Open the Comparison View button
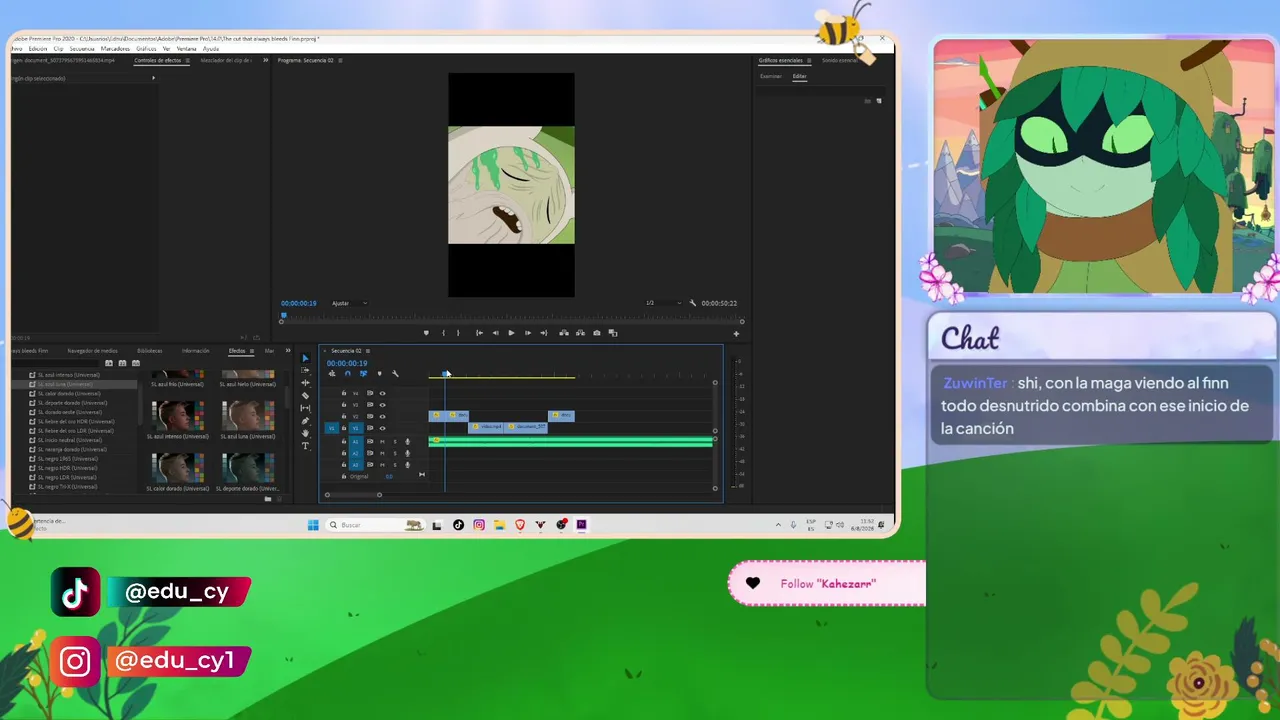The width and height of the screenshot is (1280, 720). [x=613, y=333]
